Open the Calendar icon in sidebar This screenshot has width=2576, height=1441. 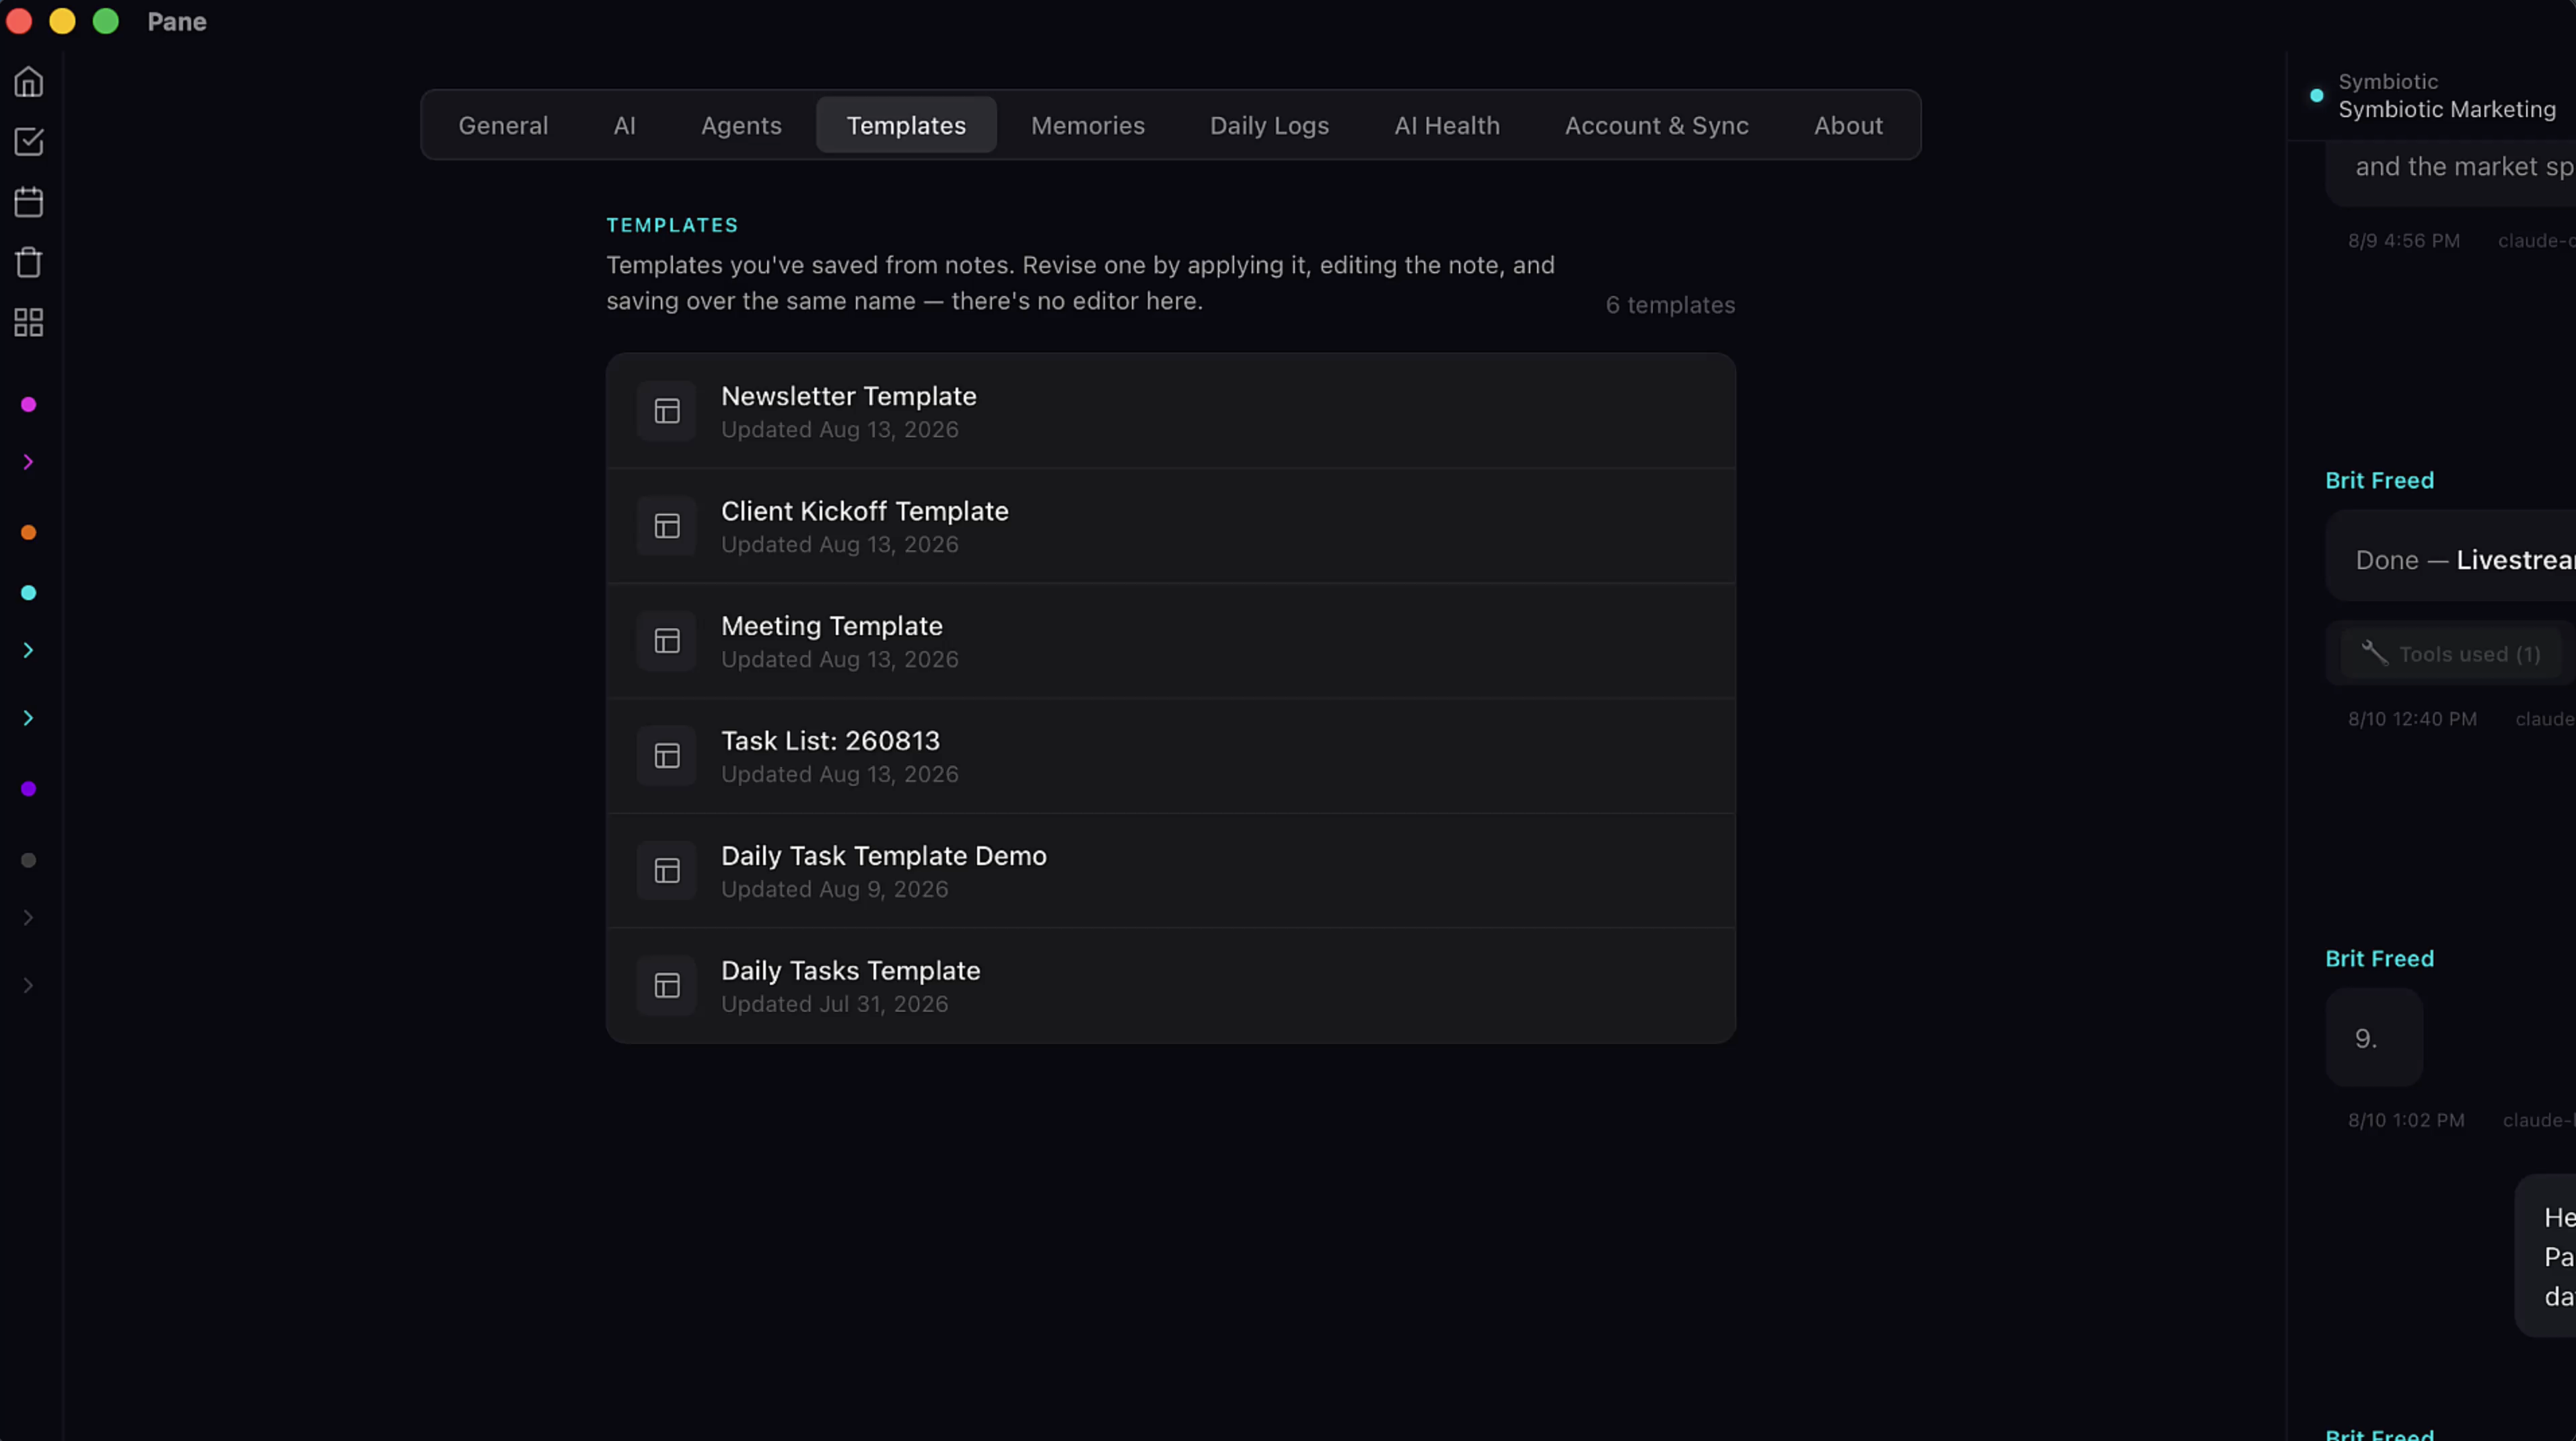coord(28,202)
